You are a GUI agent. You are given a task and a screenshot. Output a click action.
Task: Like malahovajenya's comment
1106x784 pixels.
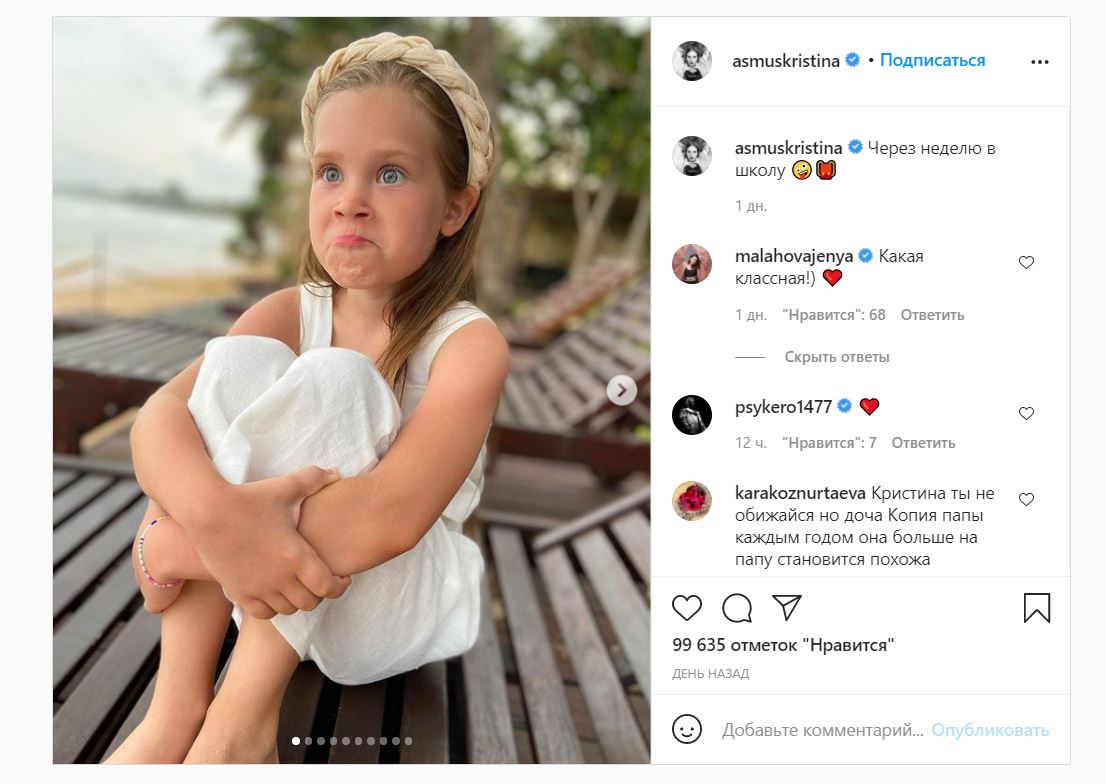[x=1026, y=263]
